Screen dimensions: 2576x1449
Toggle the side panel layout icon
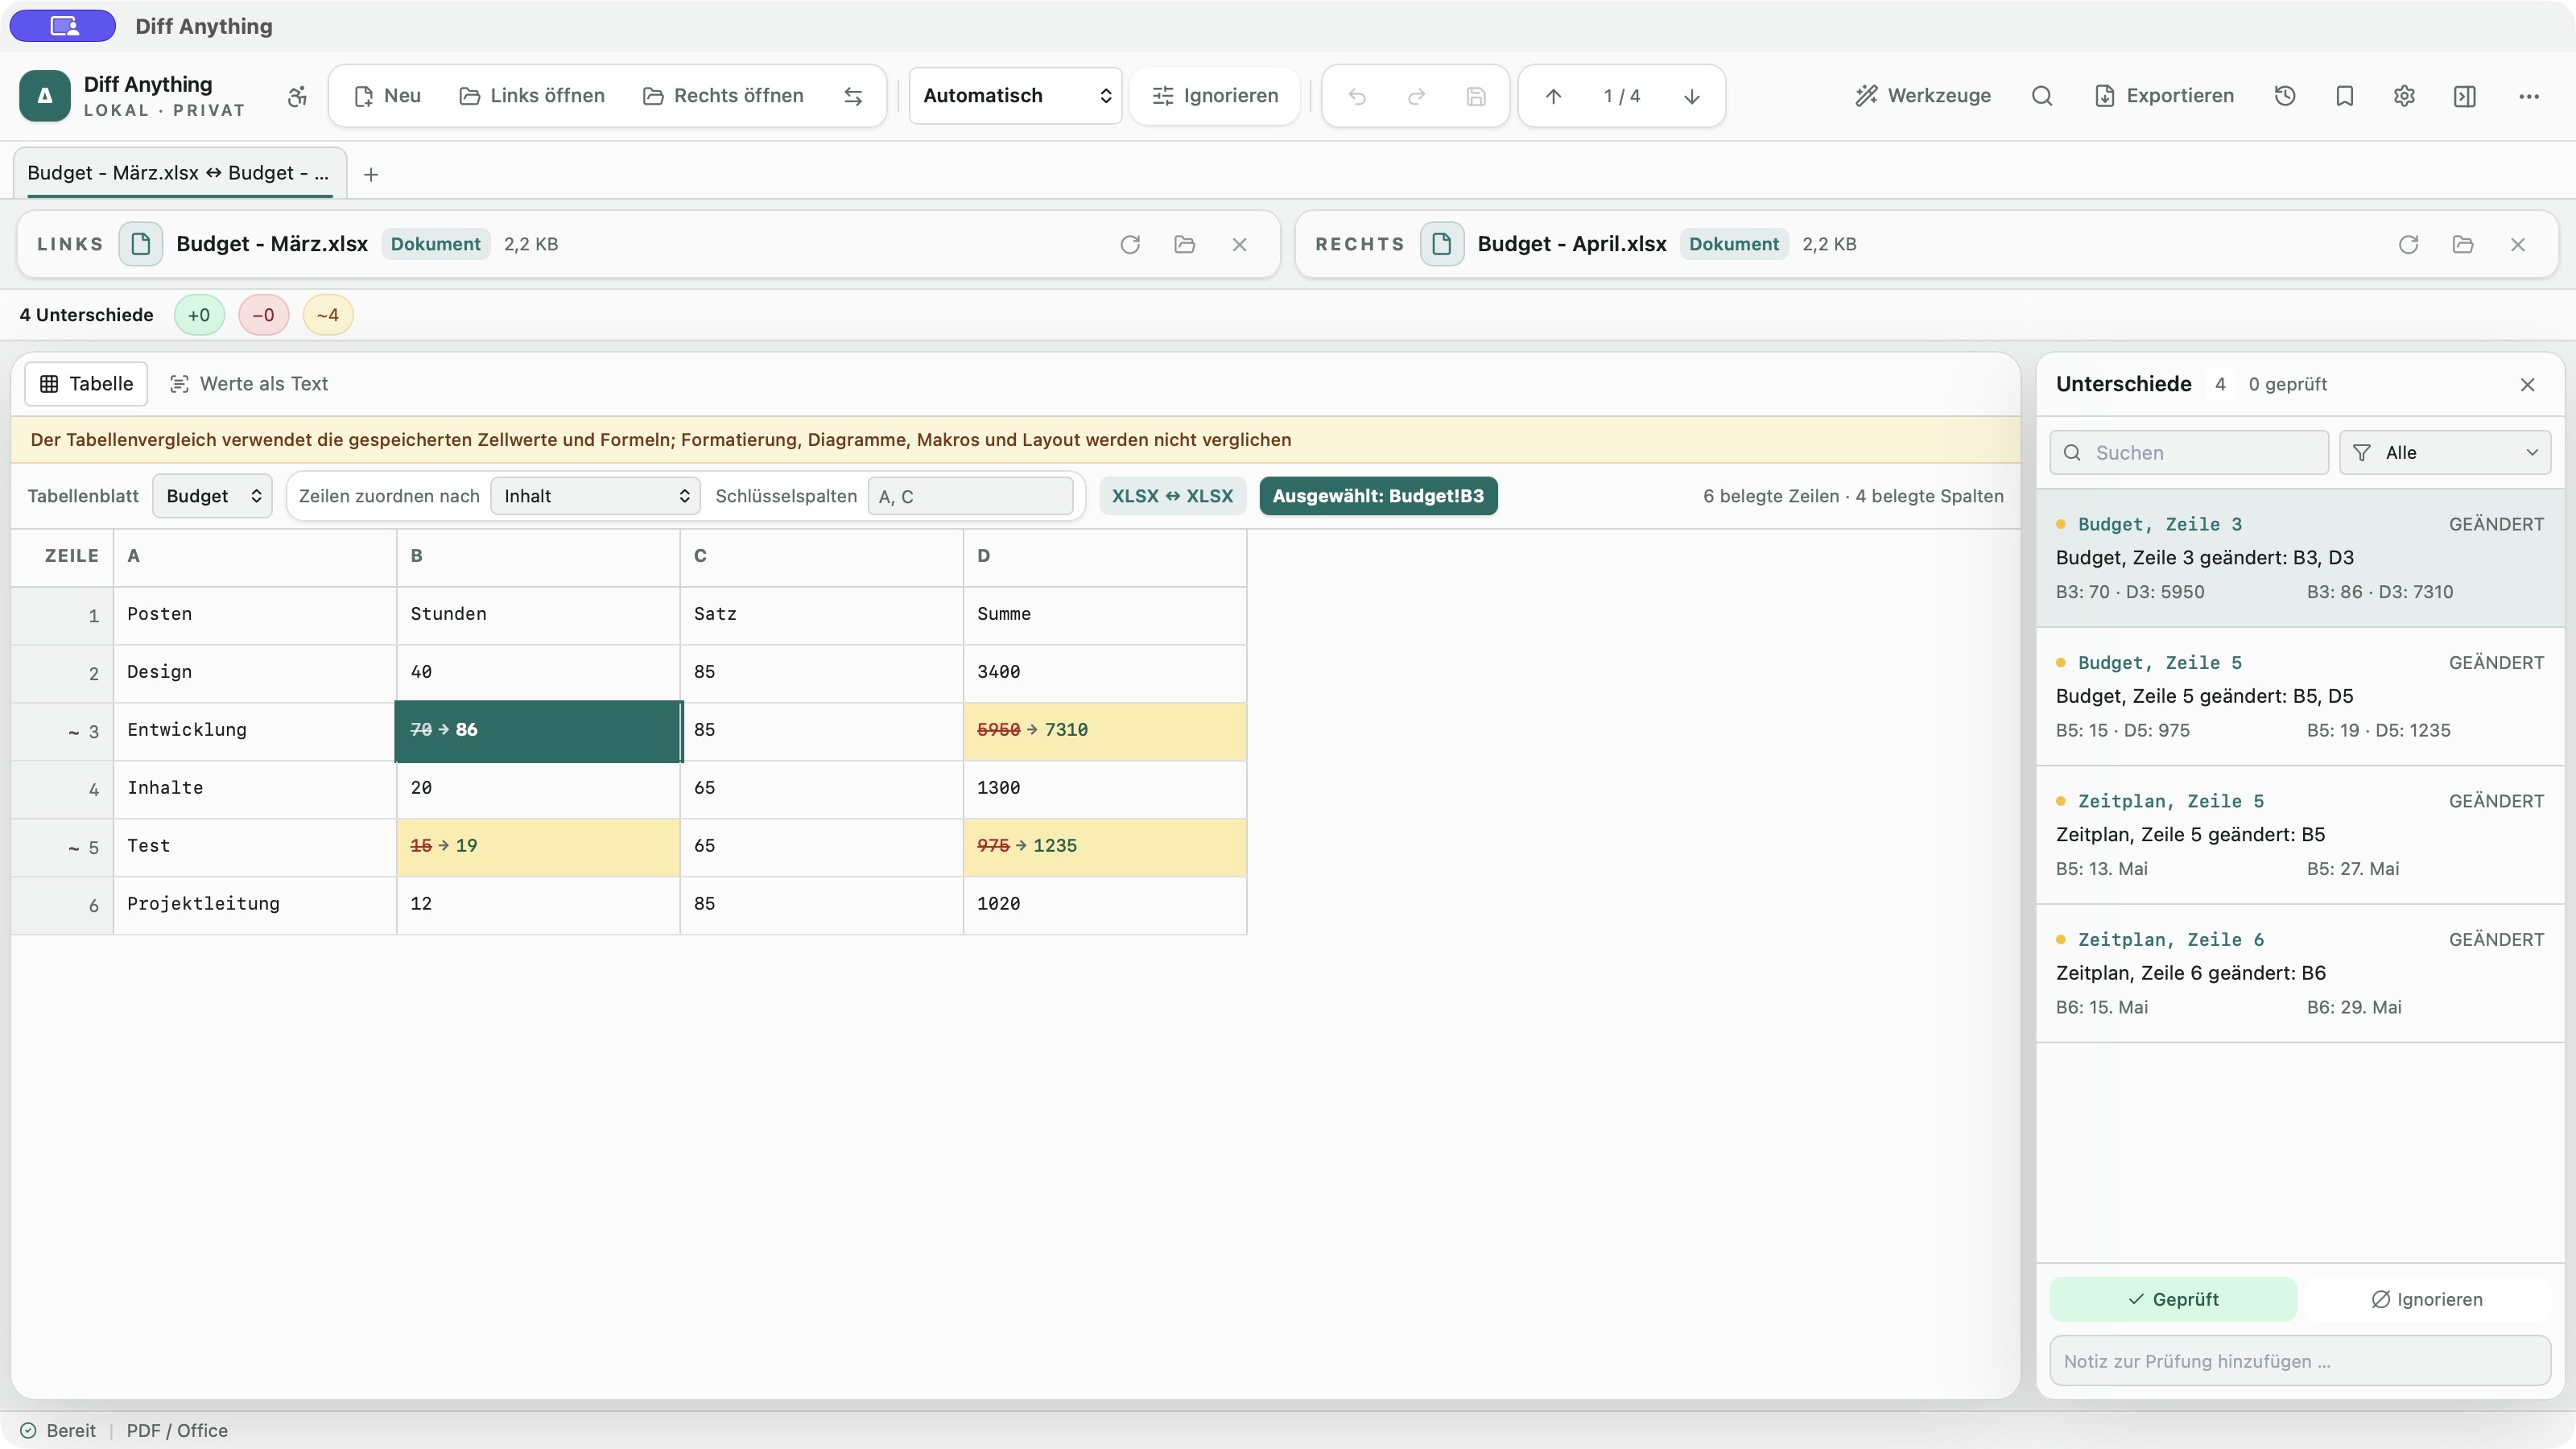2465,96
